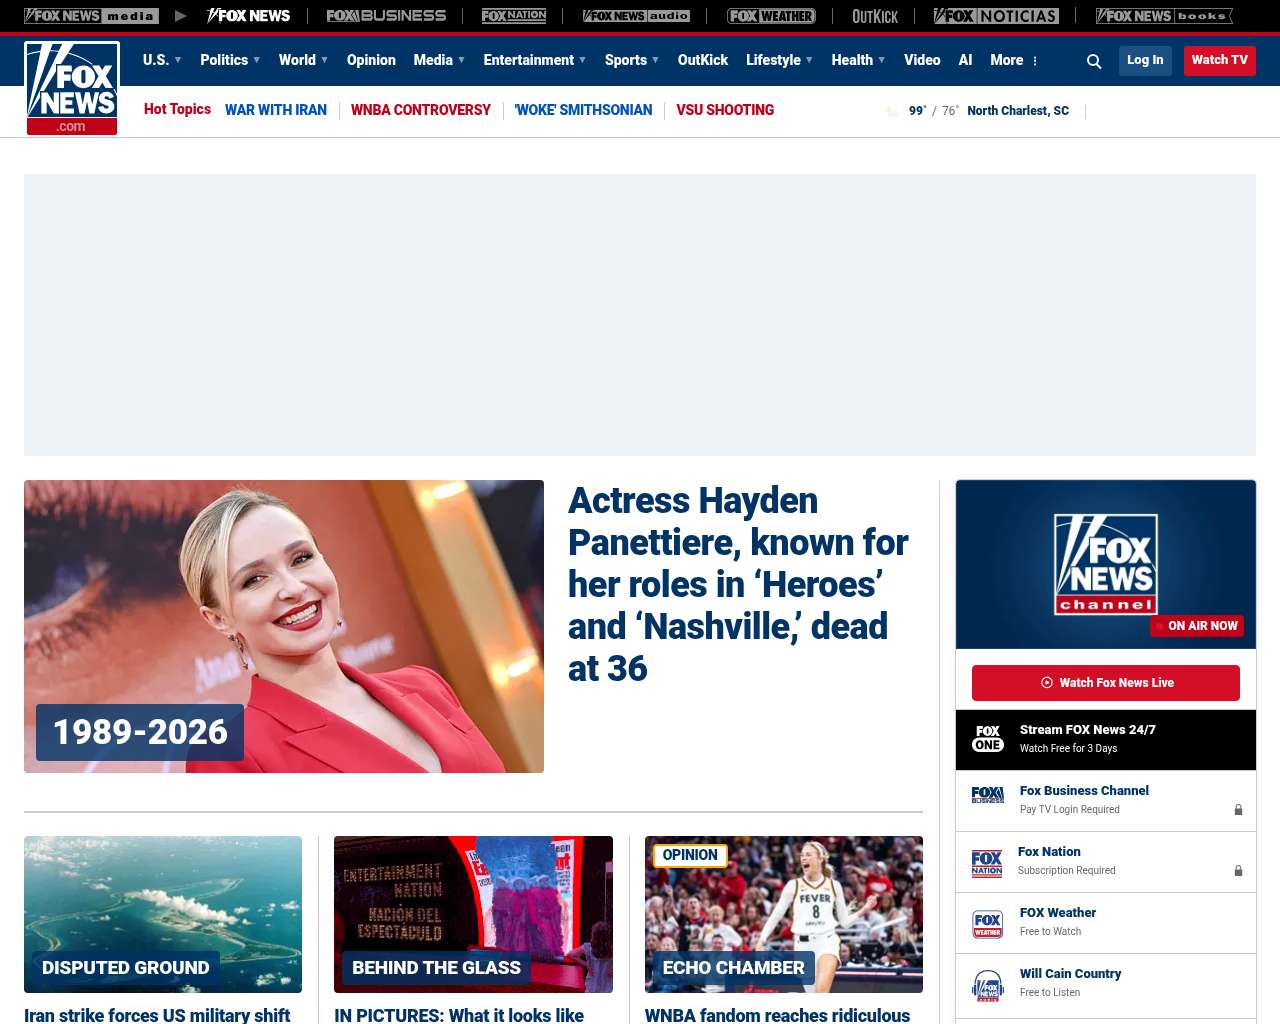Click the OPINION tag on WNBA story

690,855
